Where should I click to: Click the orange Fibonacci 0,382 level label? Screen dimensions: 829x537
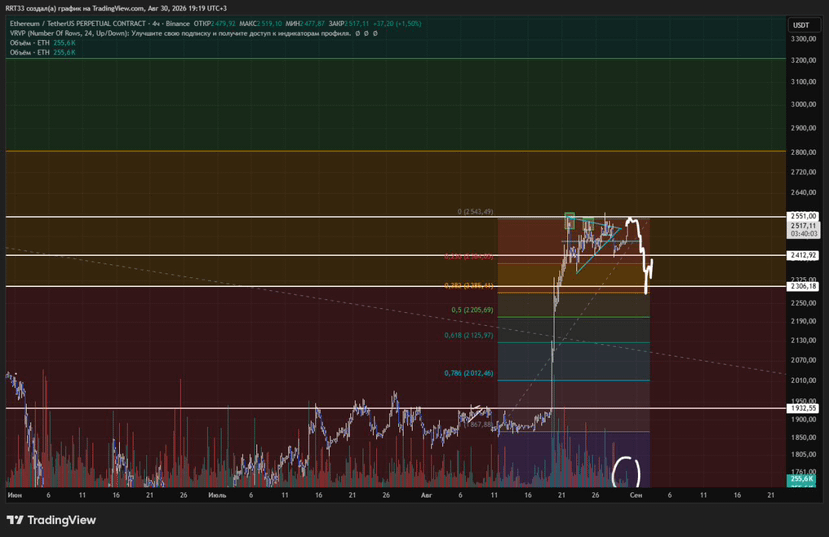469,286
